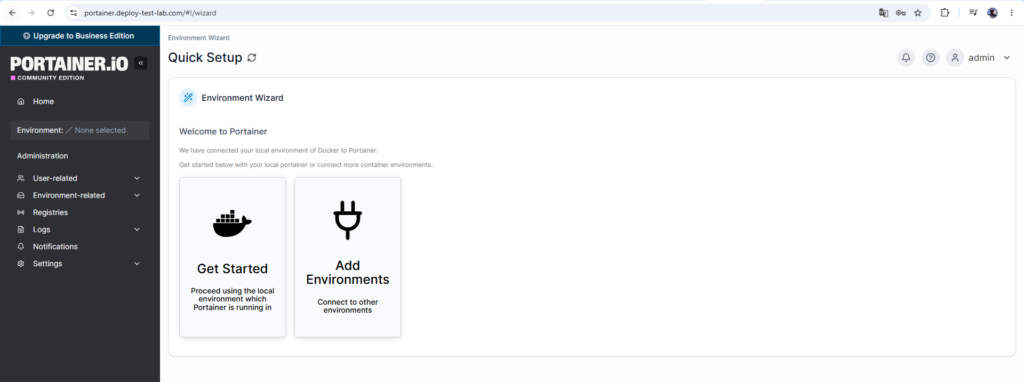Open the help question-mark icon
The height and width of the screenshot is (382, 1024).
click(x=931, y=57)
